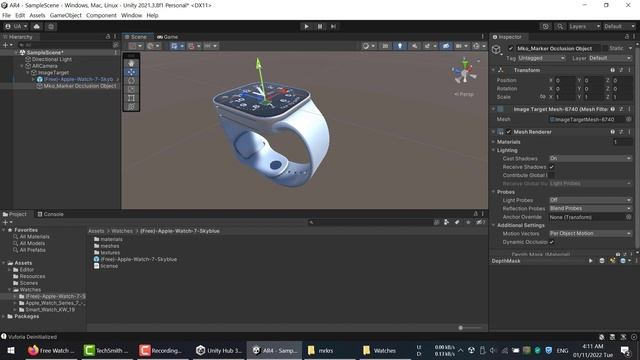Open the Watches folder in the taskbar
This screenshot has width=640, height=360.
click(380, 351)
